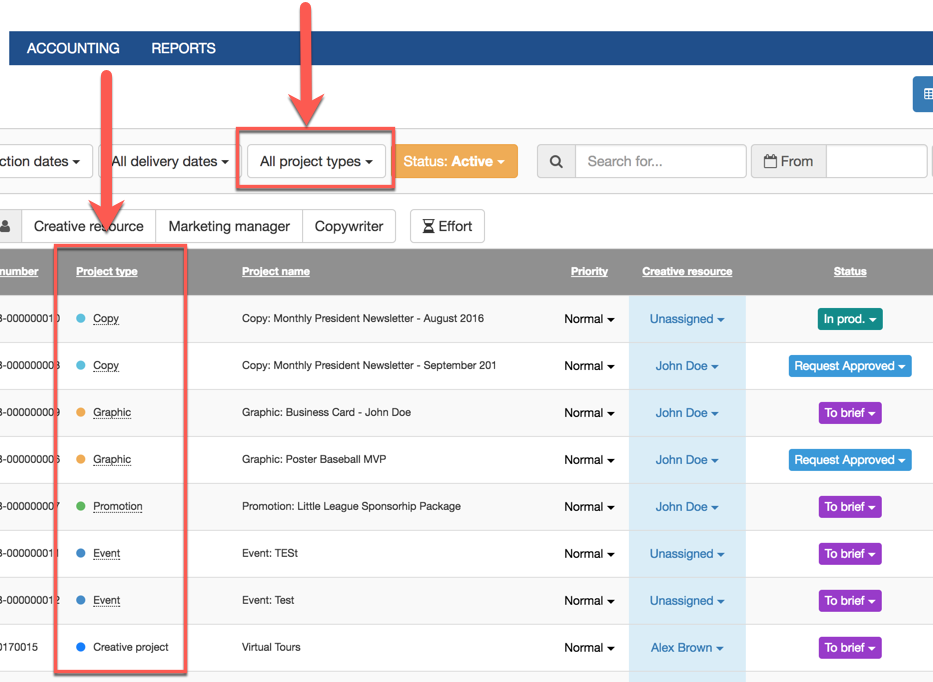Viewport: 933px width, 682px height.
Task: Select the Marketing manager tab button
Action: tap(229, 226)
